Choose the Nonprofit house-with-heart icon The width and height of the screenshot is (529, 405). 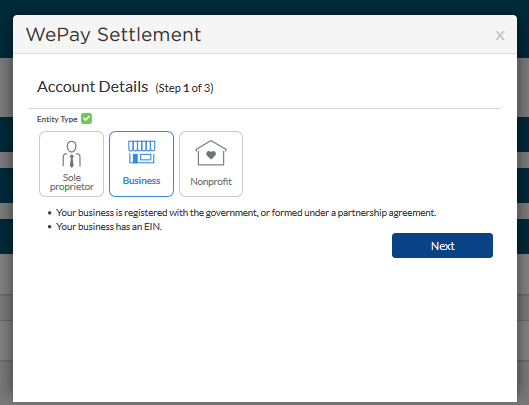[211, 153]
